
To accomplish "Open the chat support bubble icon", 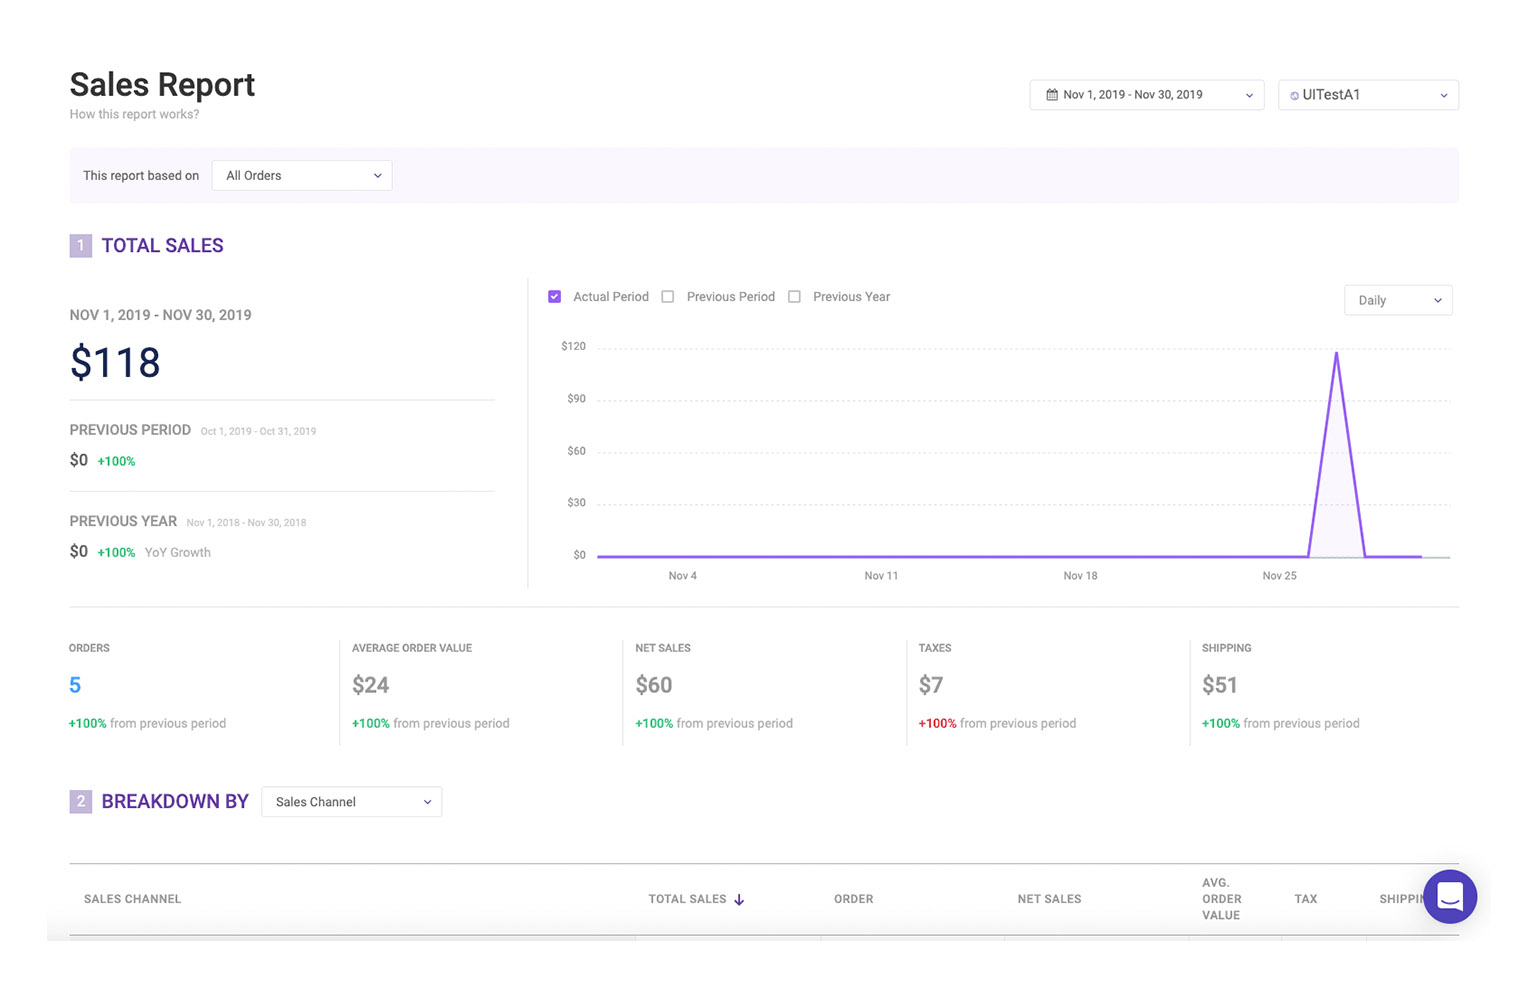I will point(1450,896).
